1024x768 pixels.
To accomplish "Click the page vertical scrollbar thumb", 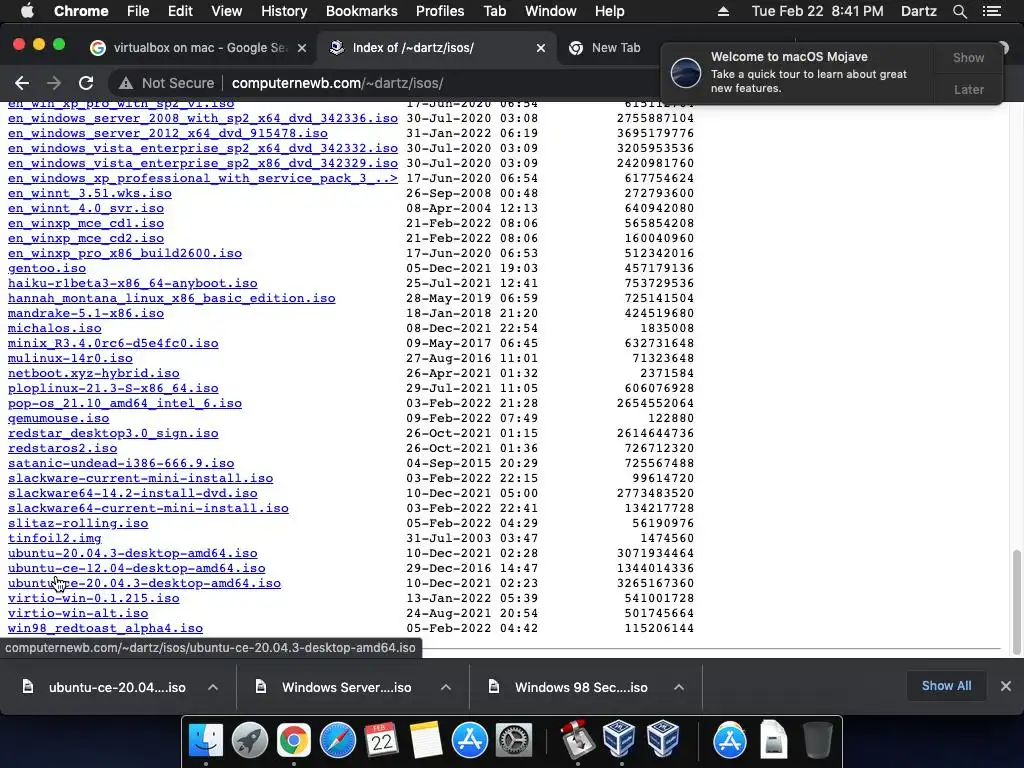I will (1016, 601).
